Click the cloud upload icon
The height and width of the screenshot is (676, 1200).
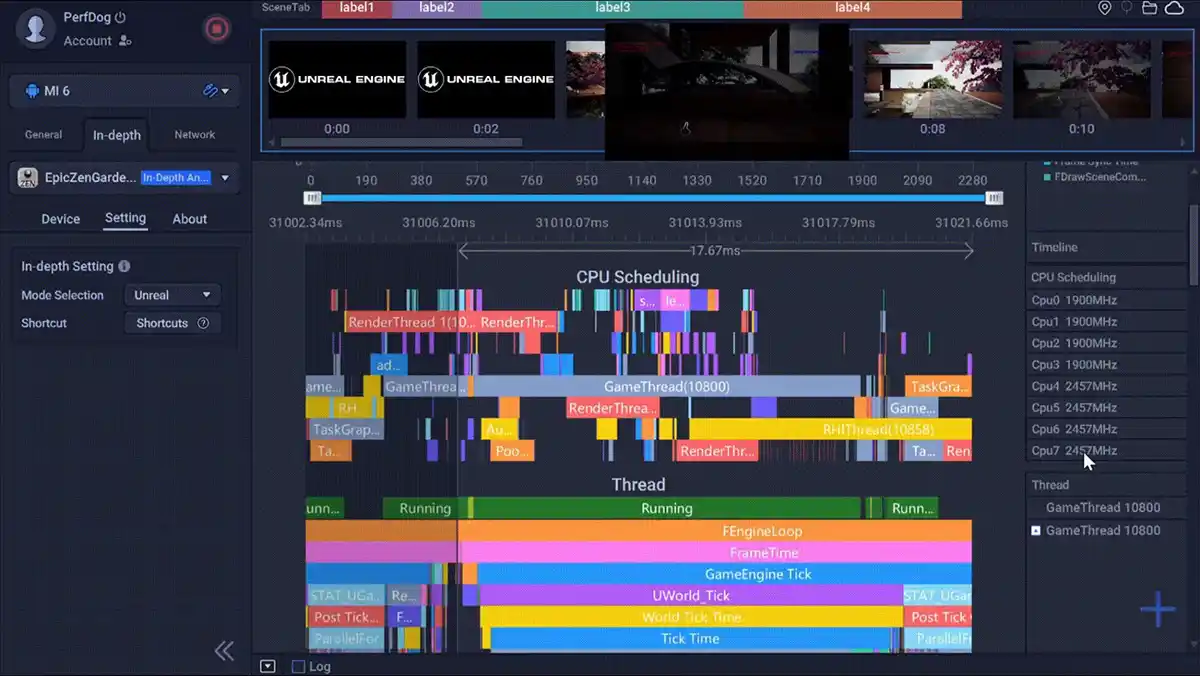click(x=1173, y=8)
